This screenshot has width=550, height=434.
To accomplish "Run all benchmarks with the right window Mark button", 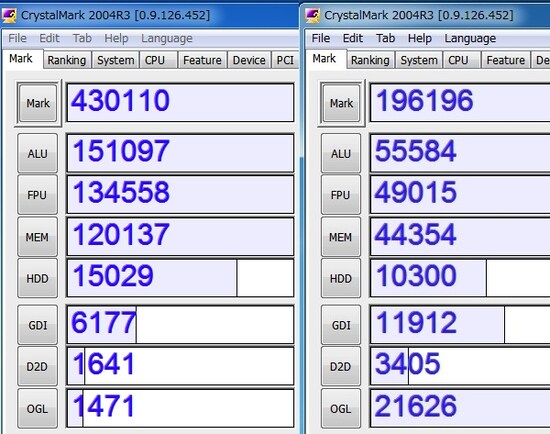I will pyautogui.click(x=341, y=103).
